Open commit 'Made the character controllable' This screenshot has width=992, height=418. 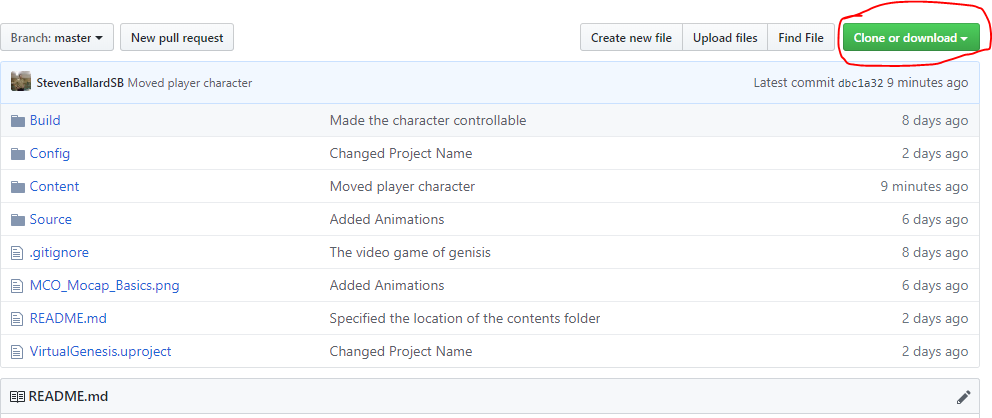428,120
